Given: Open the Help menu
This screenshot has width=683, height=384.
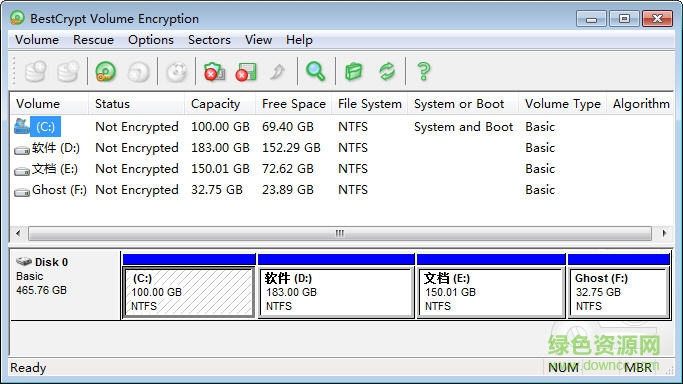Looking at the screenshot, I should 299,40.
